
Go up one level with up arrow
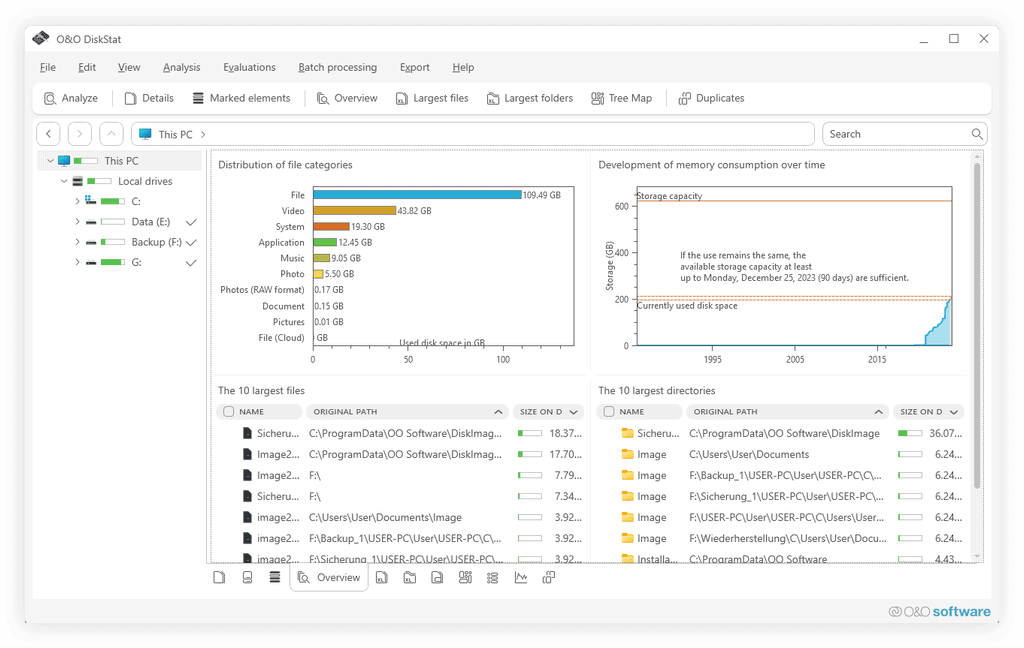[x=112, y=134]
